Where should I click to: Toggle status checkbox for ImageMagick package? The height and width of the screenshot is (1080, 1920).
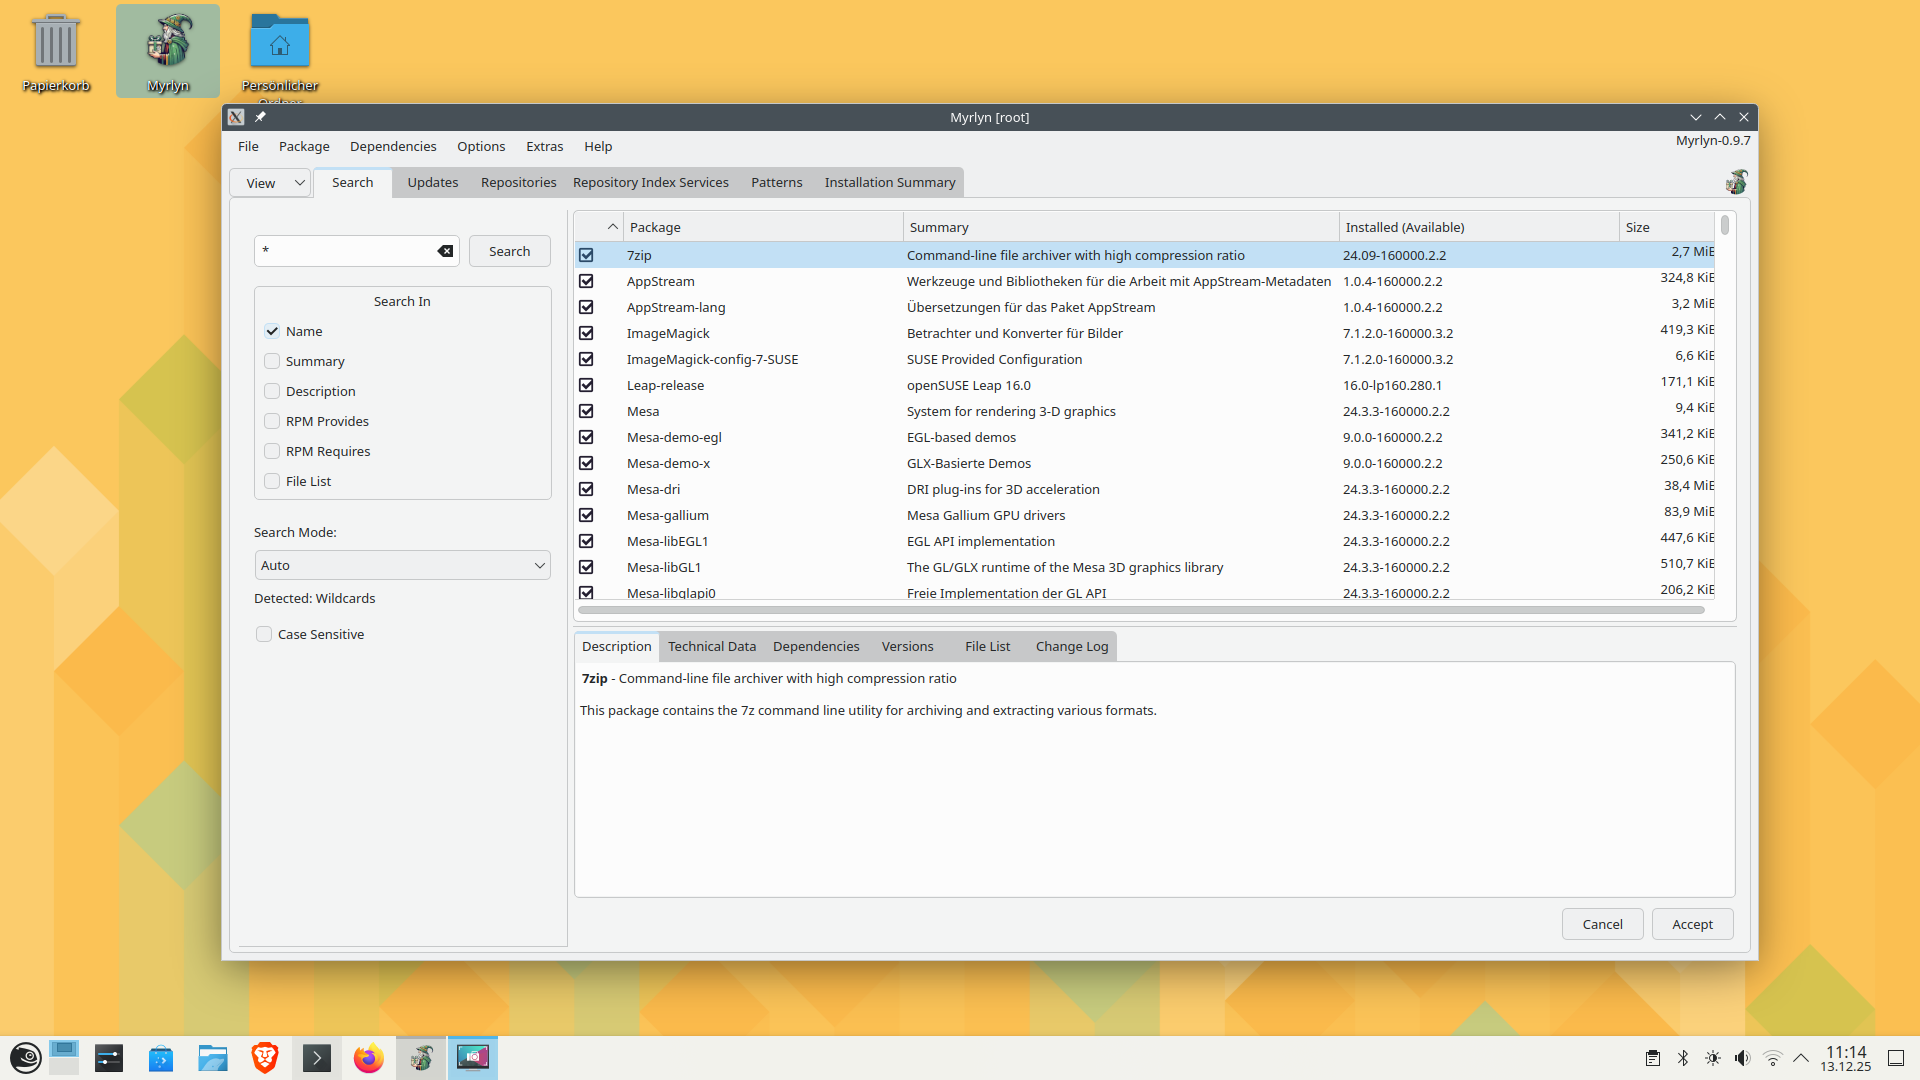(586, 333)
